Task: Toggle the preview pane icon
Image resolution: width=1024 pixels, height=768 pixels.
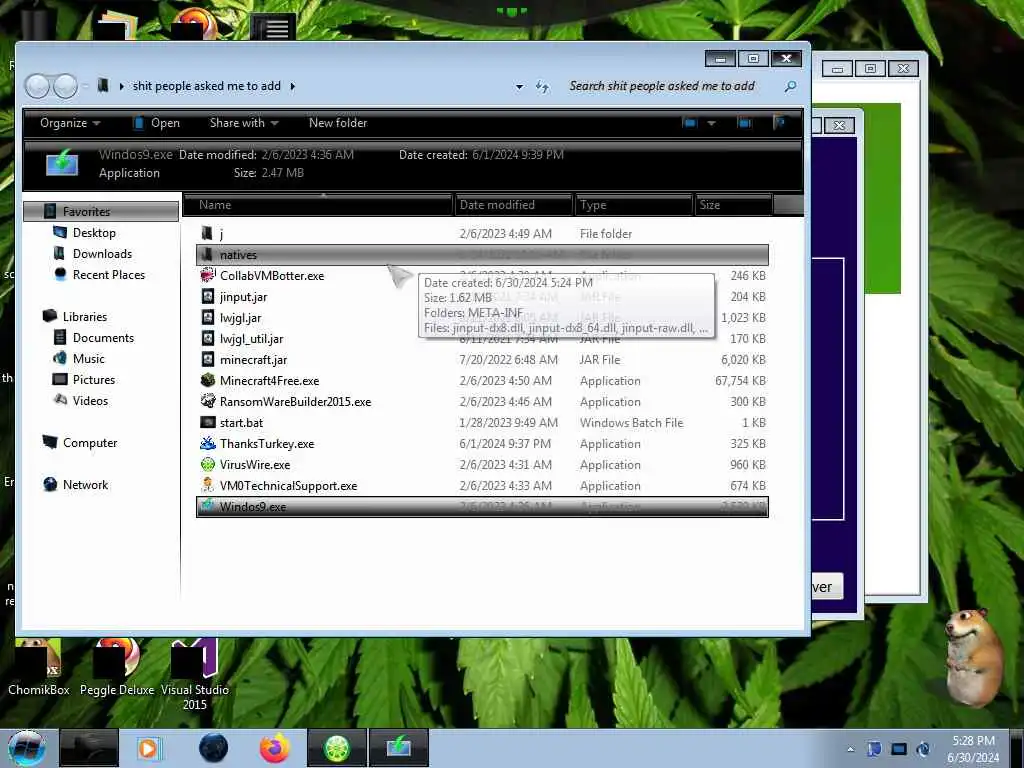Action: [744, 123]
